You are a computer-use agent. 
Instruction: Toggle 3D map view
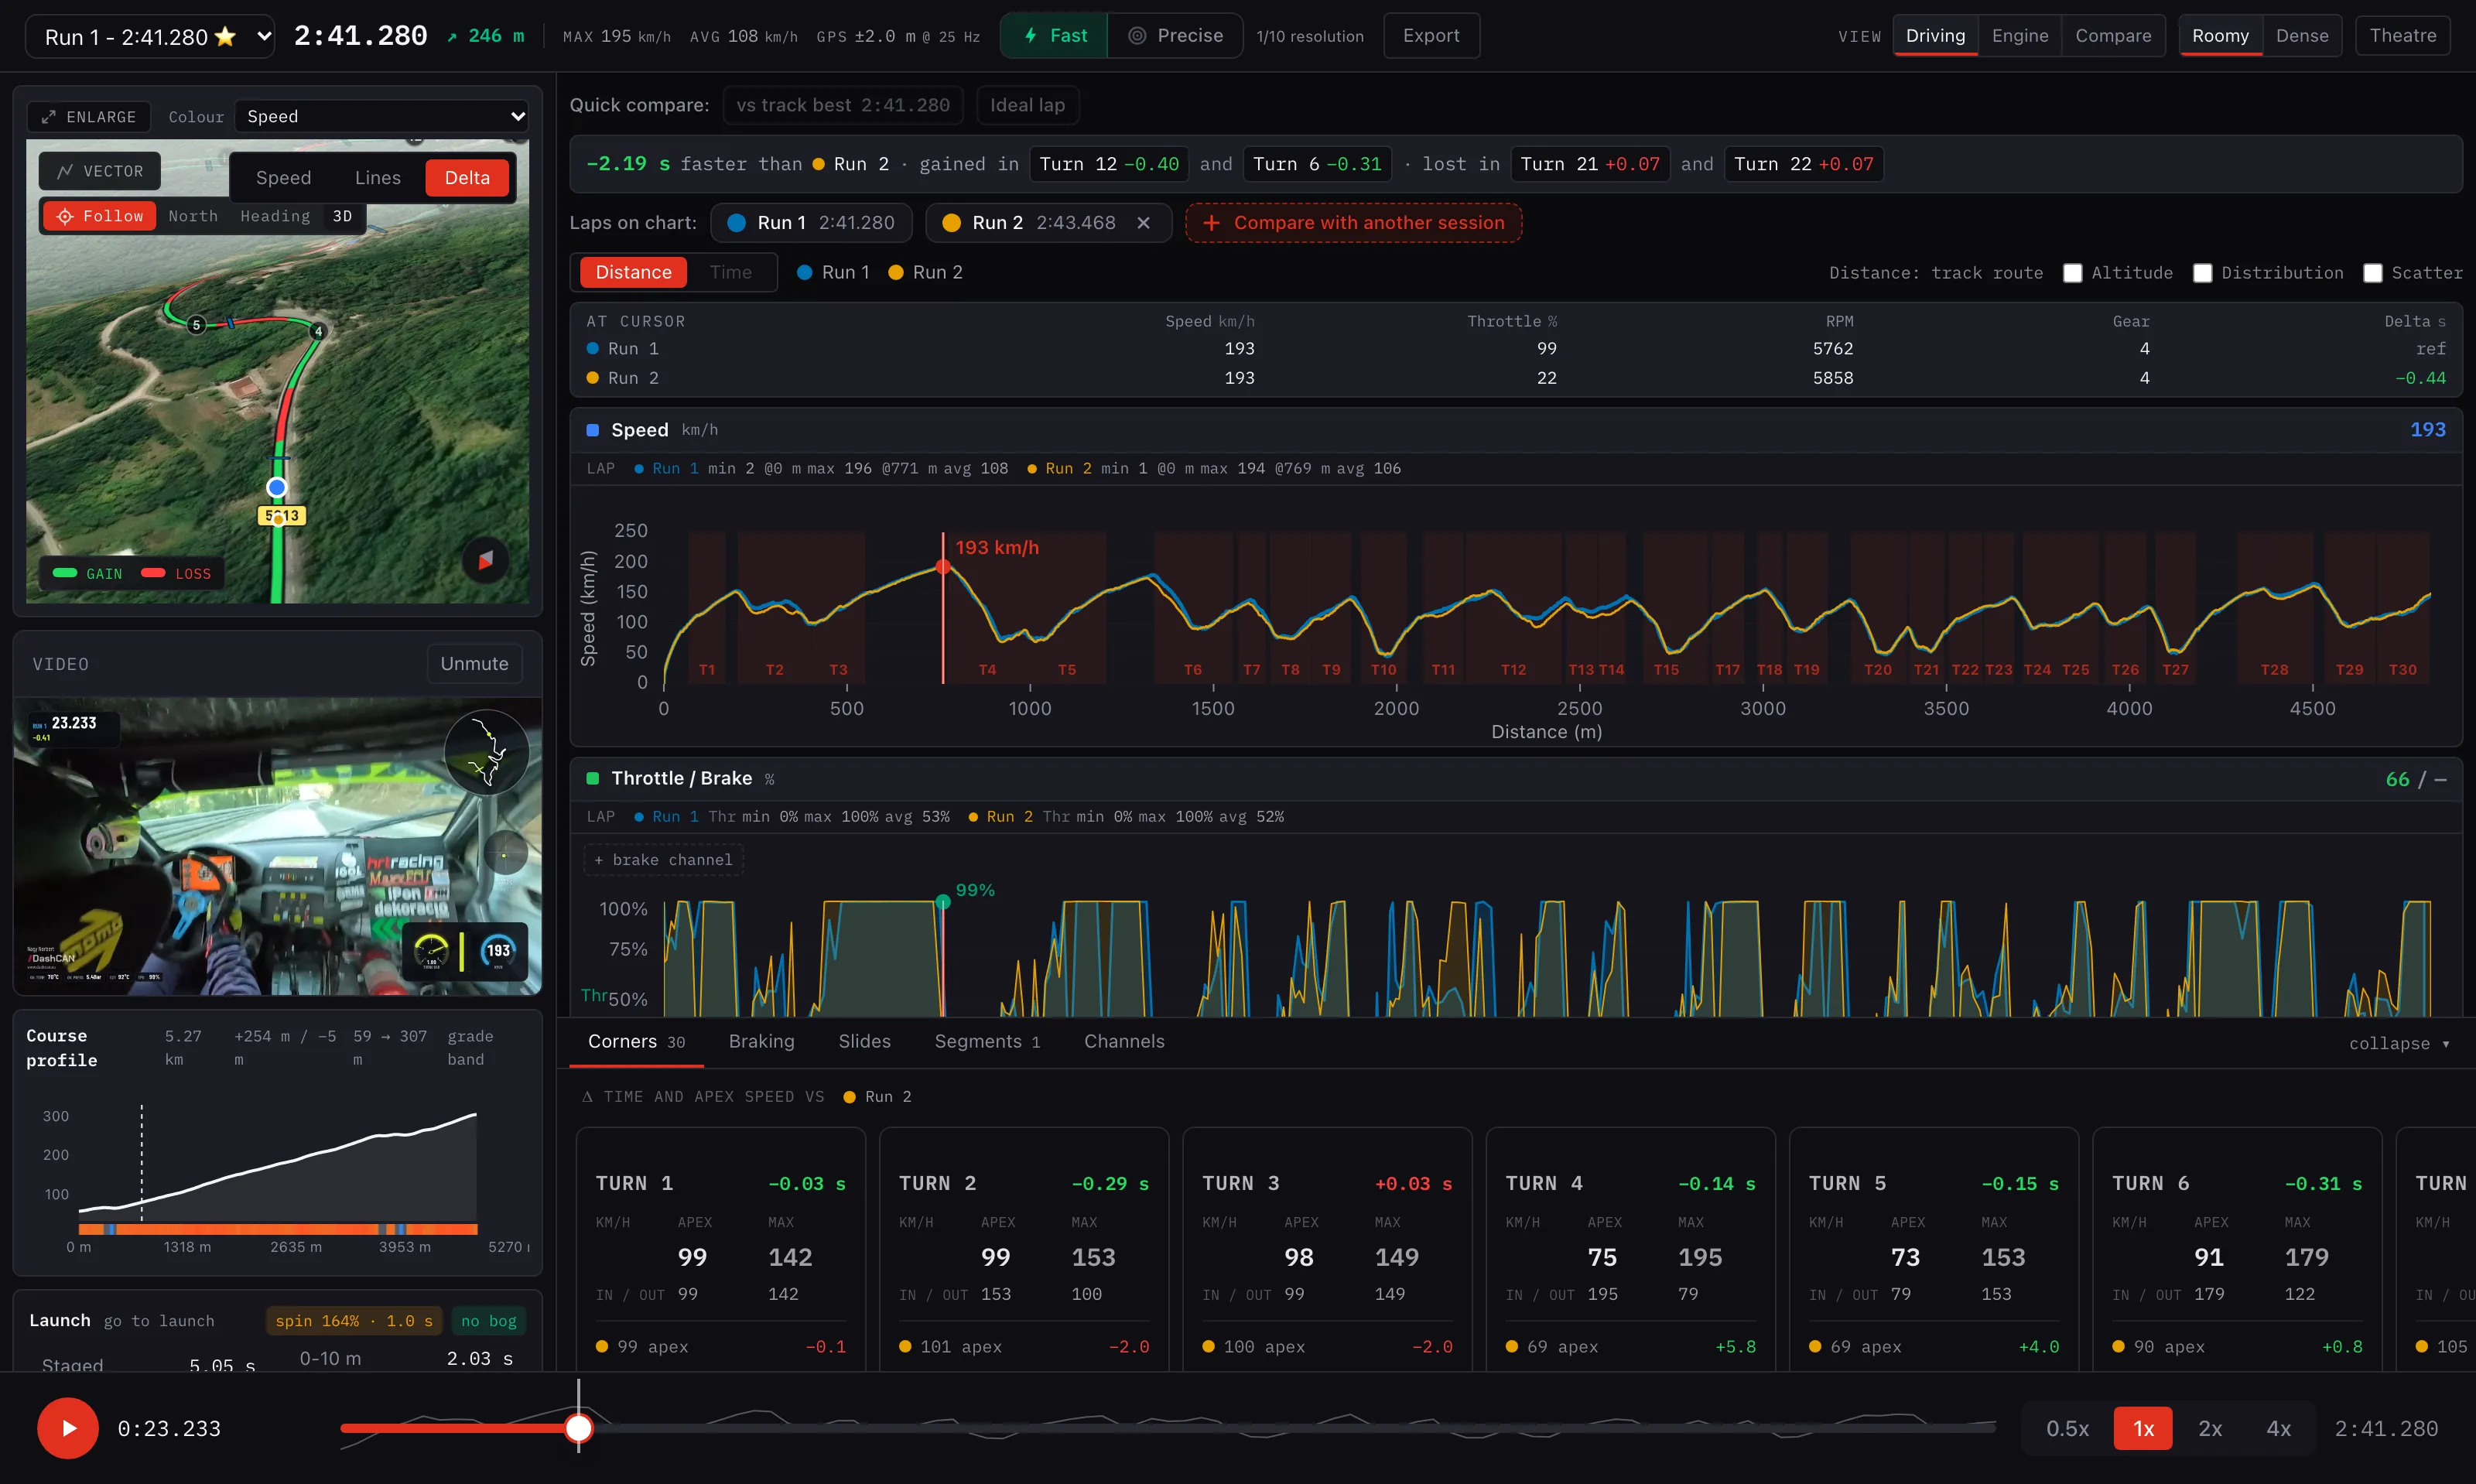click(342, 216)
